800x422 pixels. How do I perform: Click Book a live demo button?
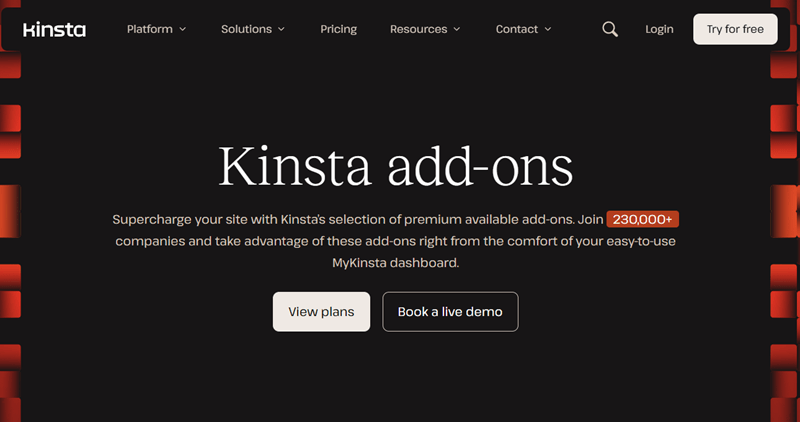tap(451, 312)
